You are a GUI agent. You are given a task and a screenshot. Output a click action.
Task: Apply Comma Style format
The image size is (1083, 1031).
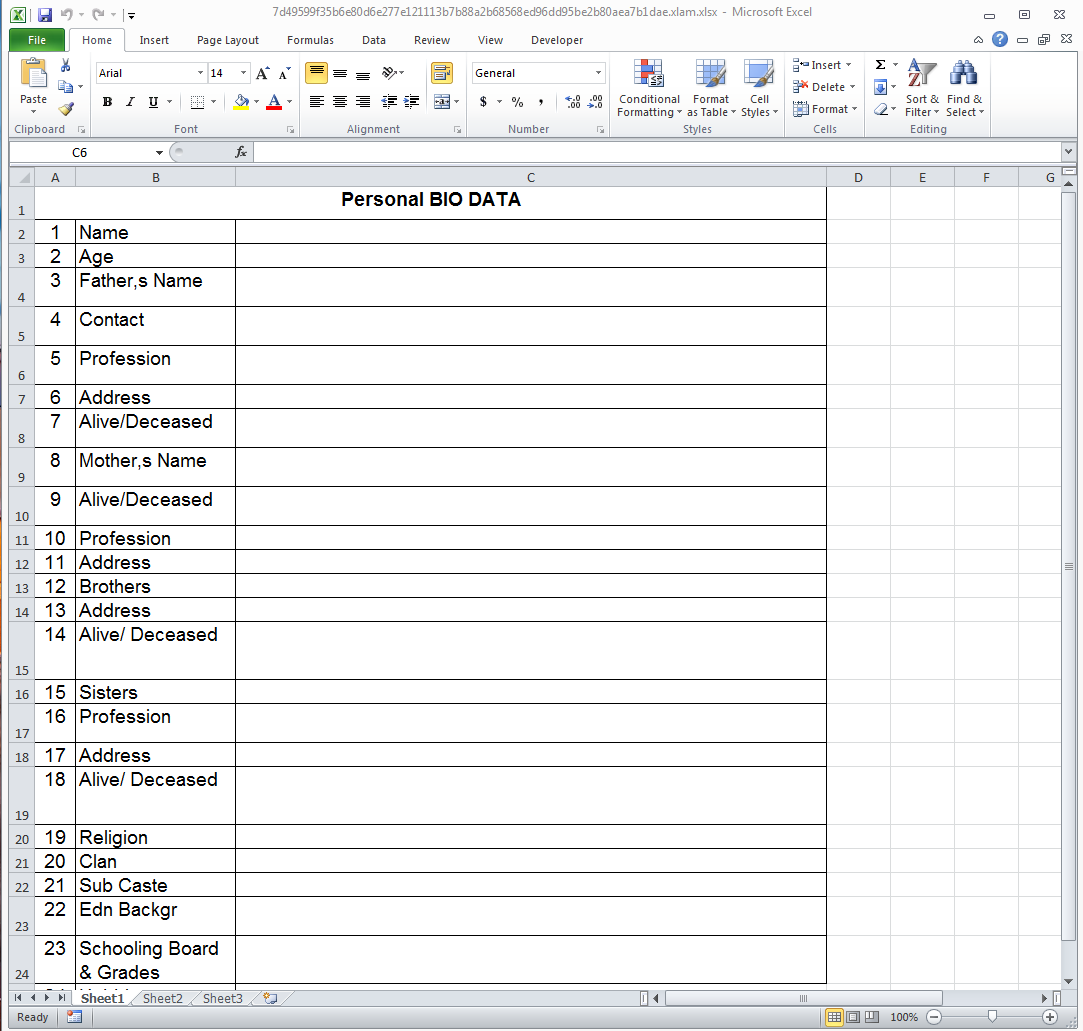click(x=541, y=102)
